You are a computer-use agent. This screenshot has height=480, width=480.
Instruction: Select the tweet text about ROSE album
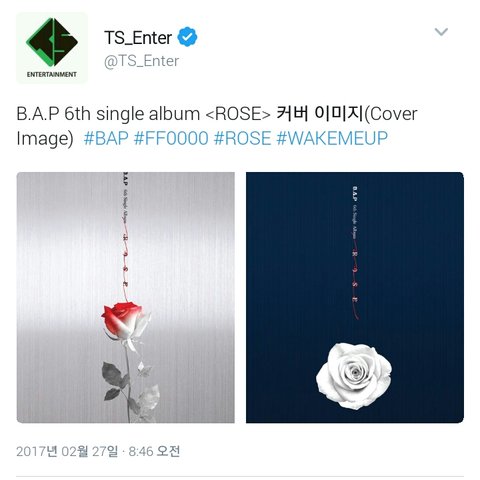[217, 126]
